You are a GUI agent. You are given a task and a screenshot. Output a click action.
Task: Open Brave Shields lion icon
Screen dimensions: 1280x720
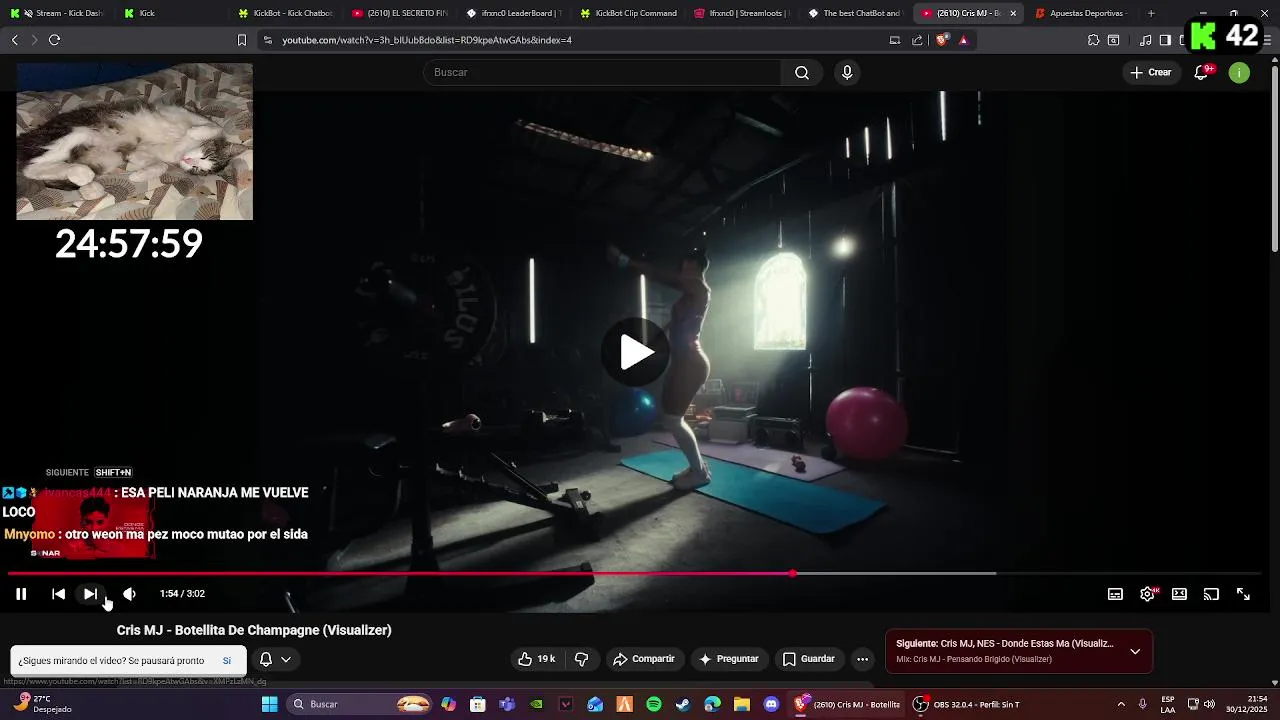click(942, 40)
